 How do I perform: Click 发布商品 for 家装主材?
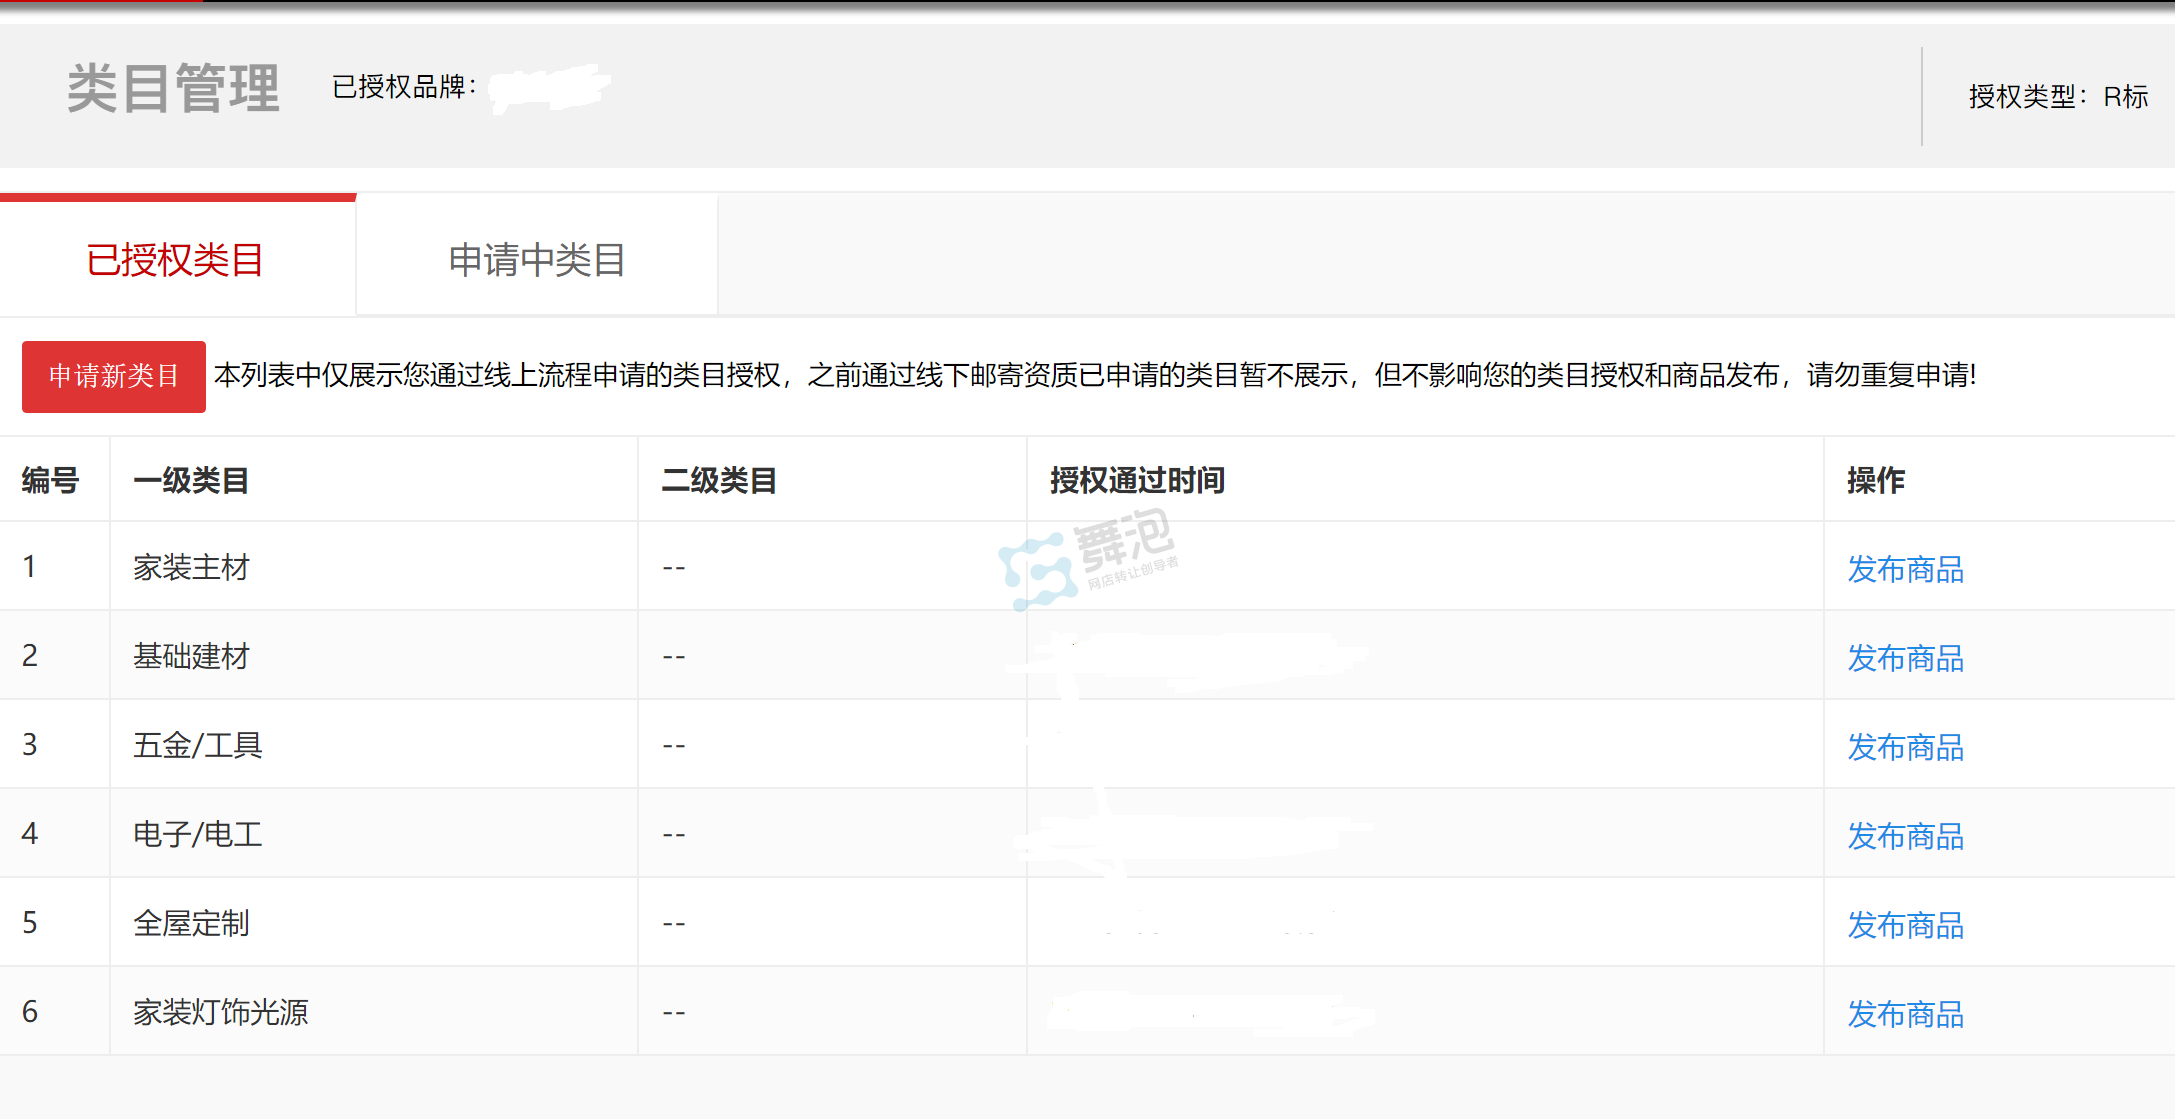tap(1905, 569)
